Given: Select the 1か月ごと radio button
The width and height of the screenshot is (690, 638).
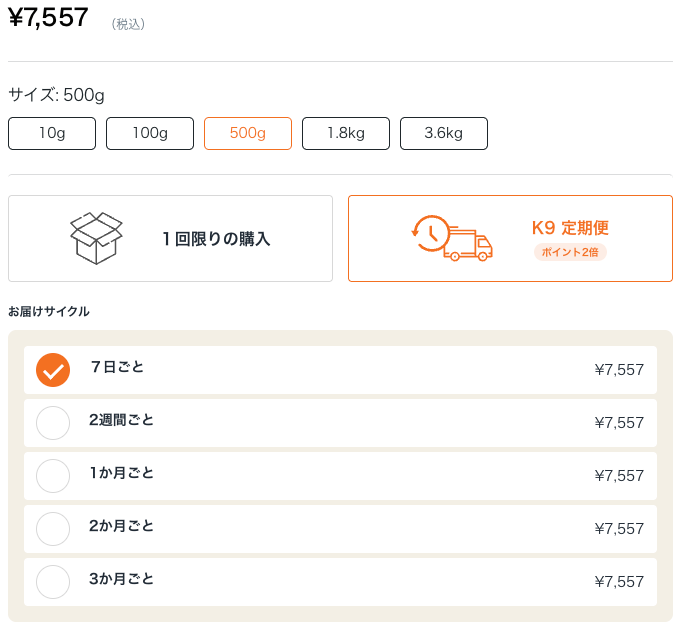Looking at the screenshot, I should pos(53,476).
